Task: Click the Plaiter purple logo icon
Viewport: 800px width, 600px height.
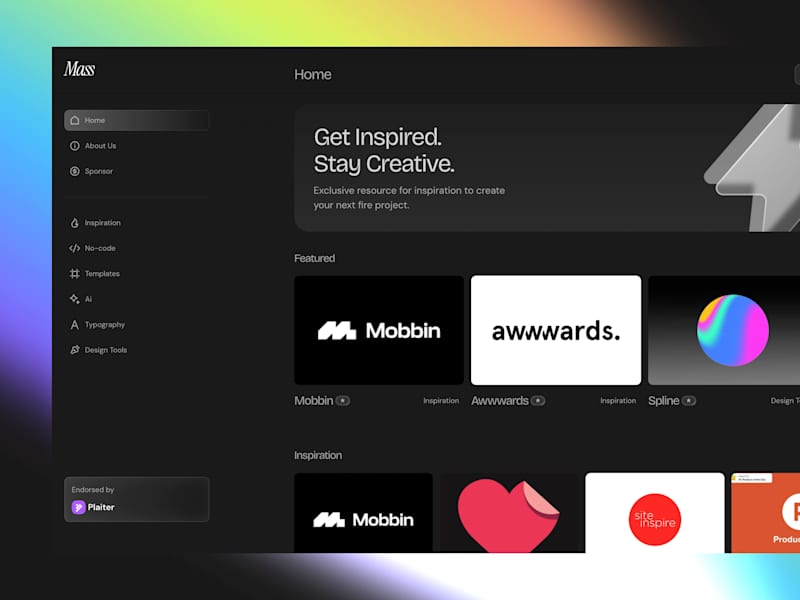Action: (x=78, y=507)
